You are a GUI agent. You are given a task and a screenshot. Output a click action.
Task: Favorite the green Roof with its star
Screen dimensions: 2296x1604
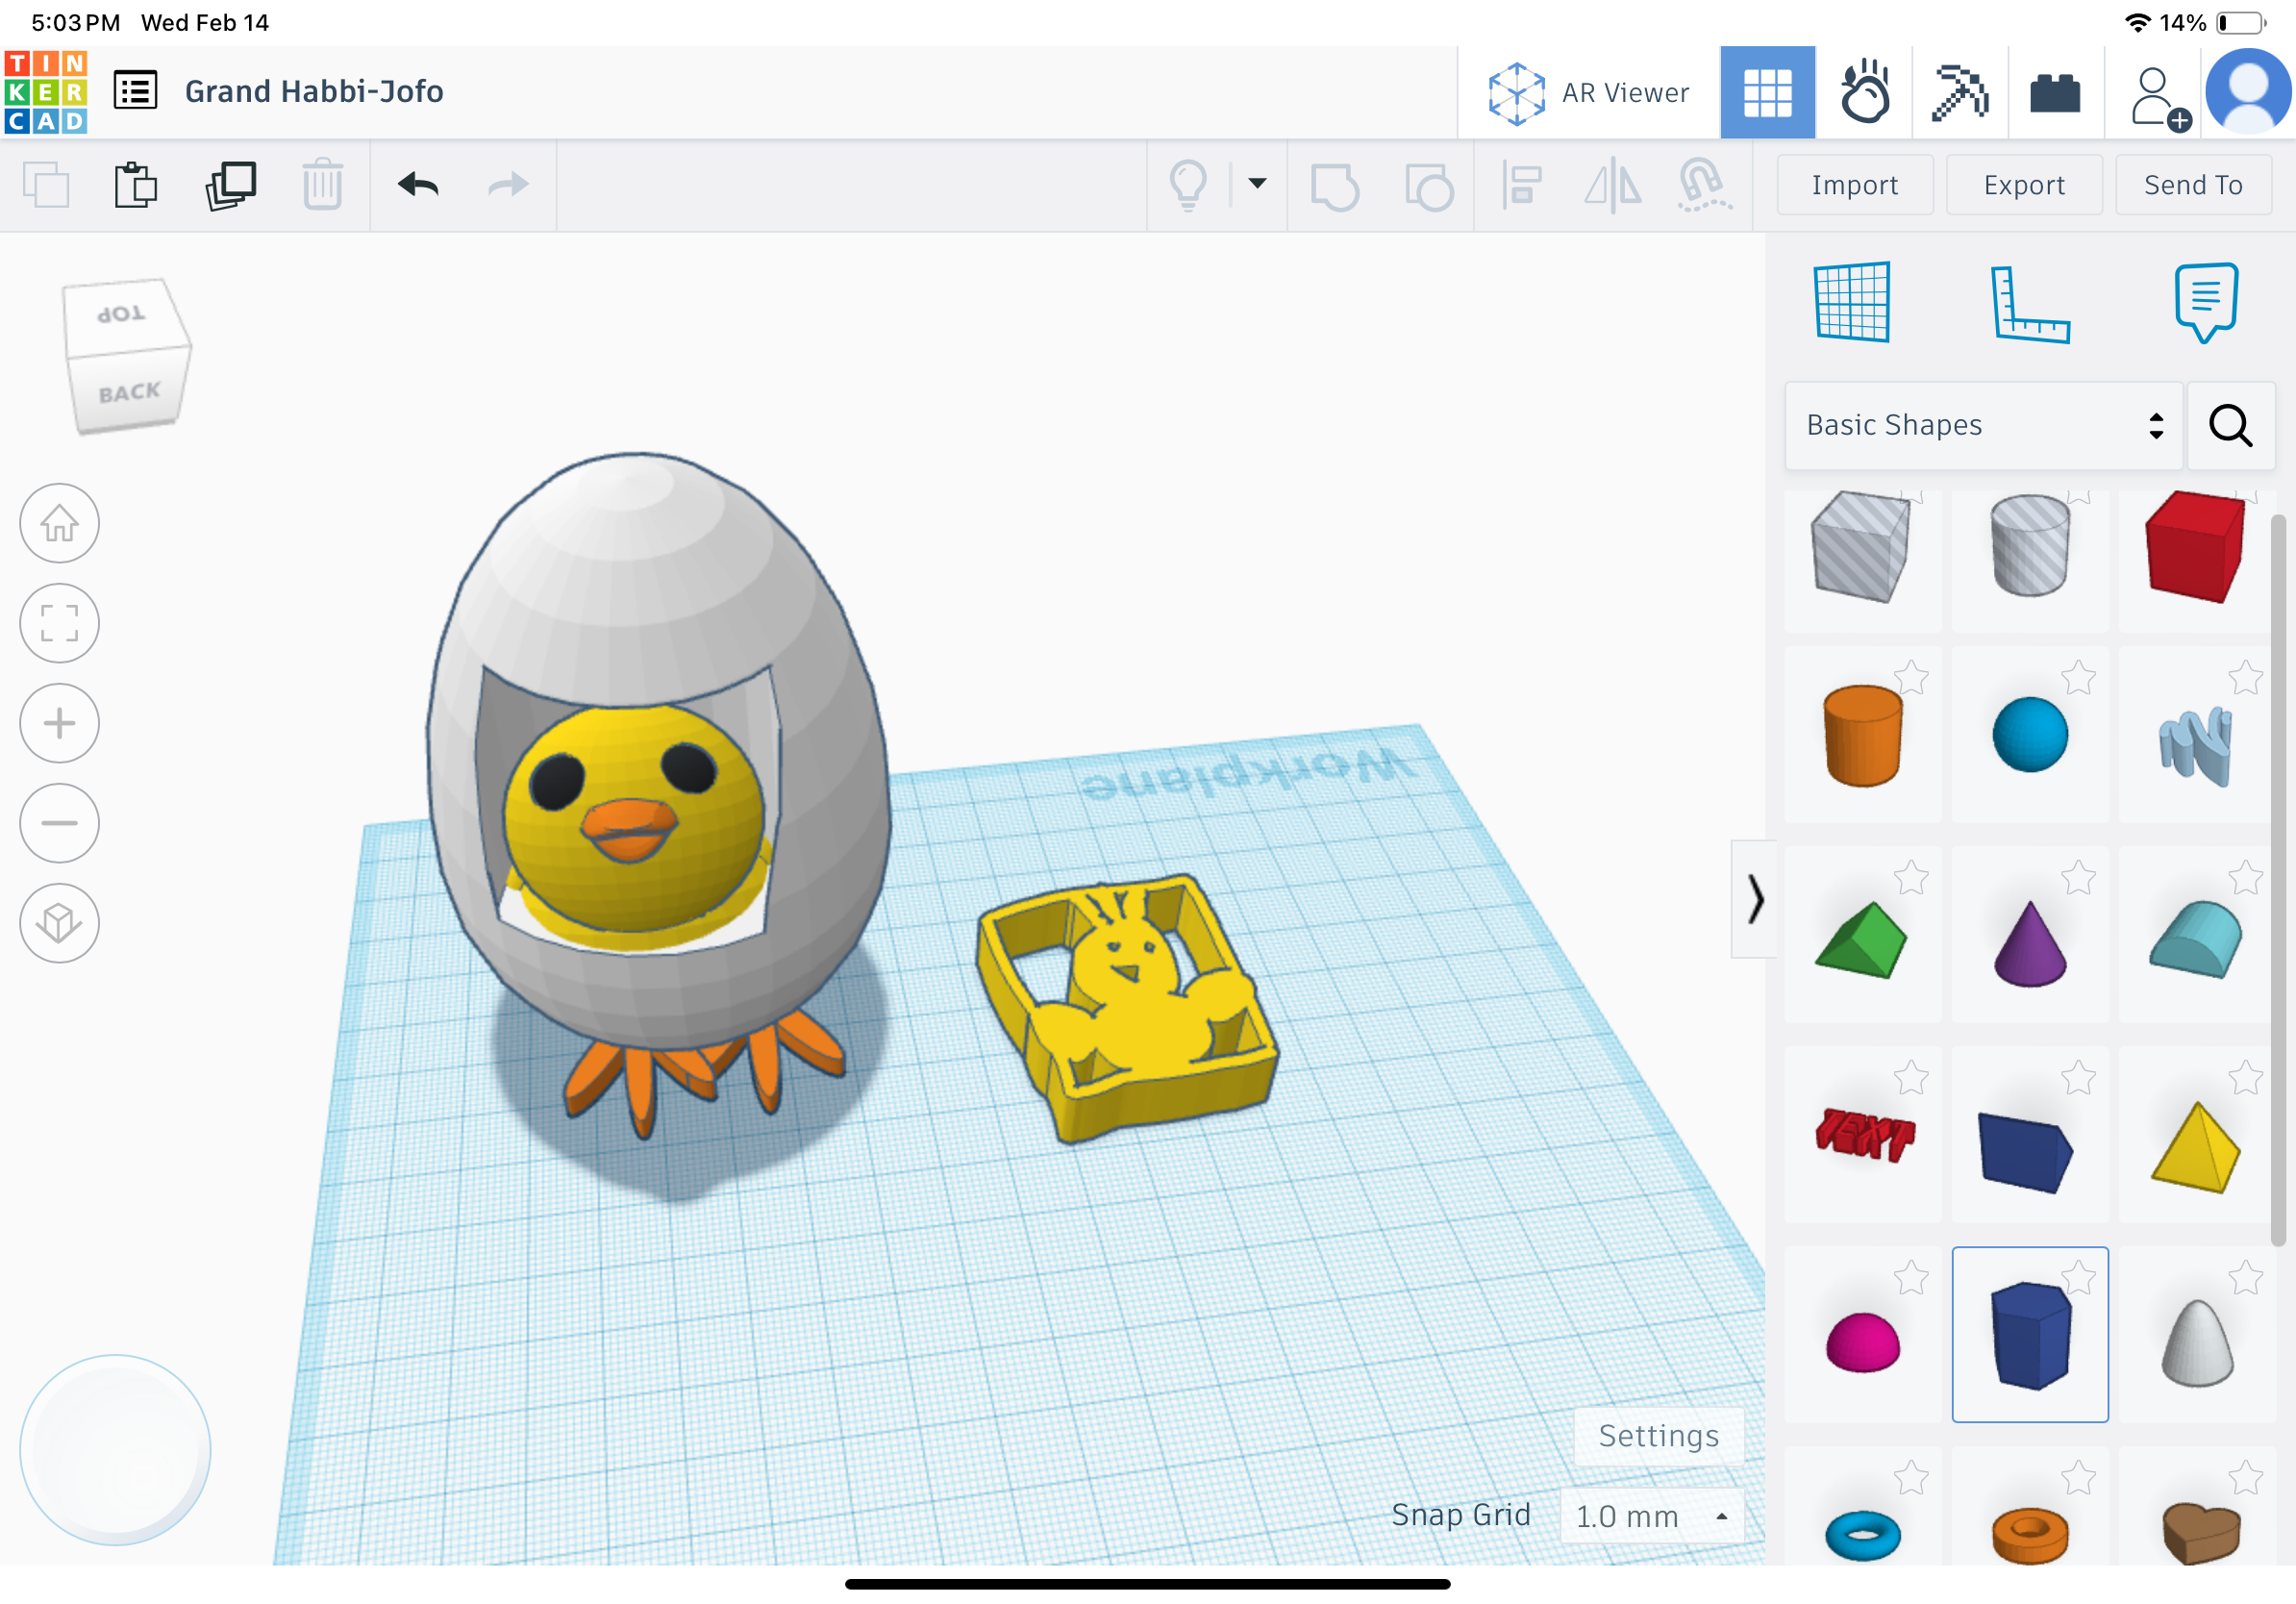[x=1911, y=878]
